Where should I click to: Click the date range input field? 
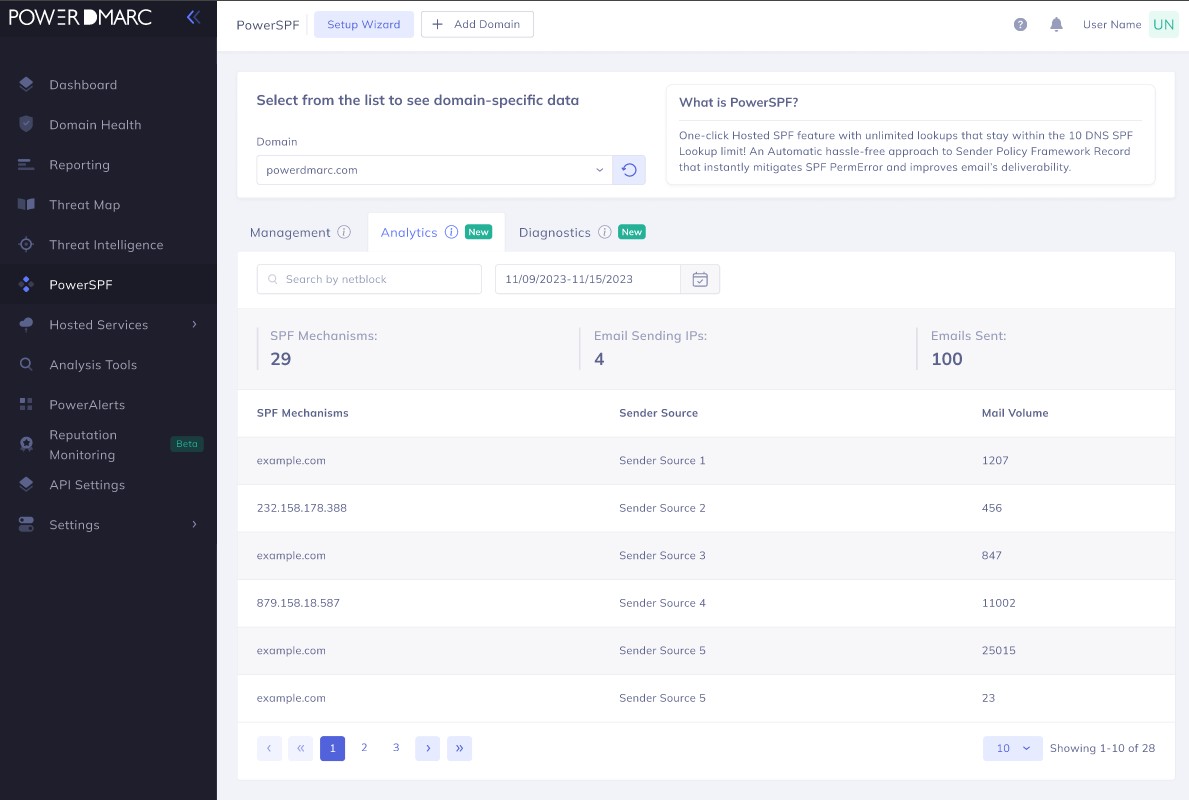click(x=588, y=279)
